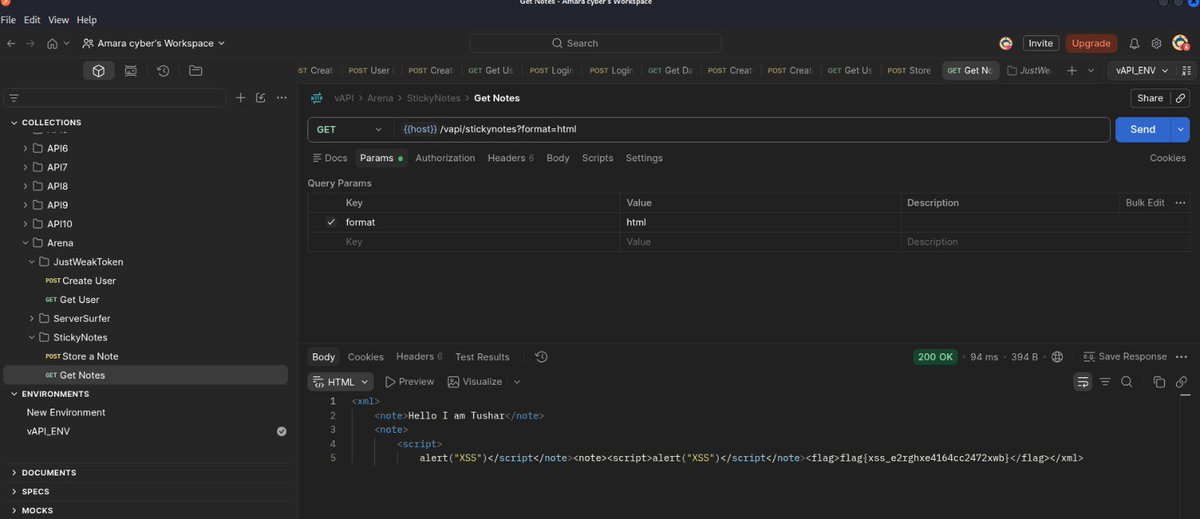This screenshot has width=1200, height=519.
Task: Click the import icon beside the sidebar plus
Action: coord(261,98)
